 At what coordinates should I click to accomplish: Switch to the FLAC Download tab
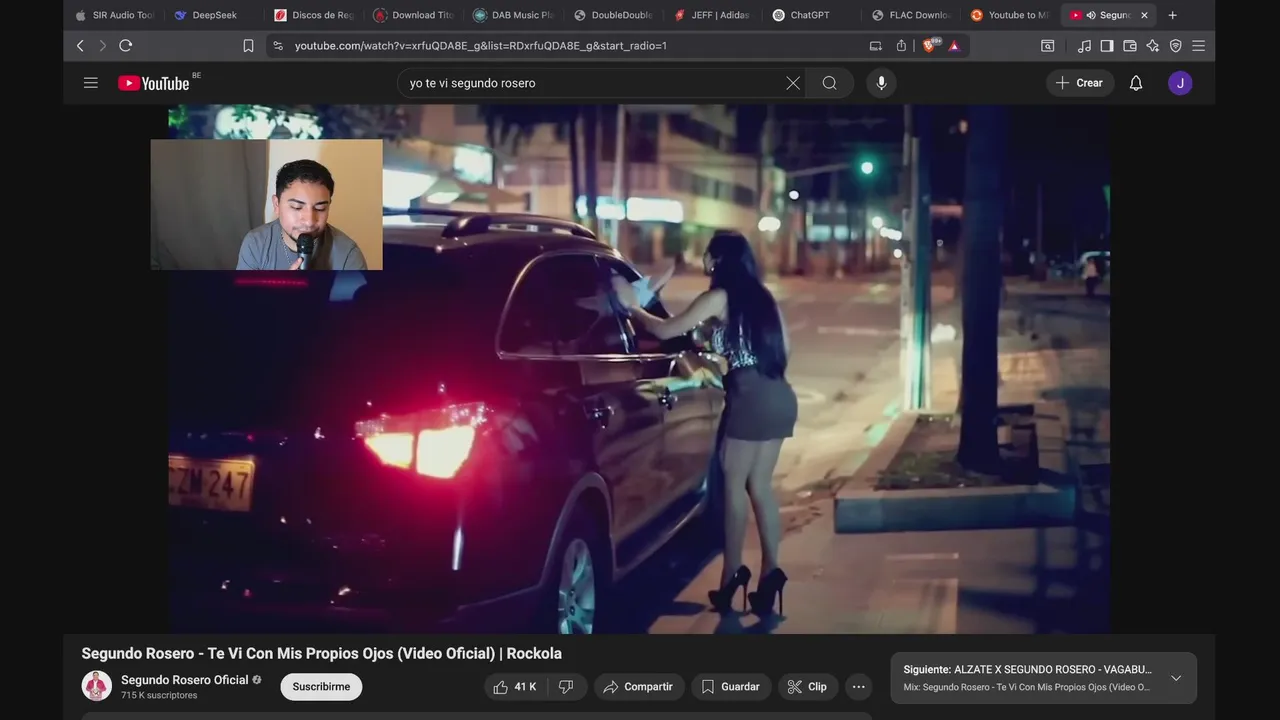coord(911,15)
